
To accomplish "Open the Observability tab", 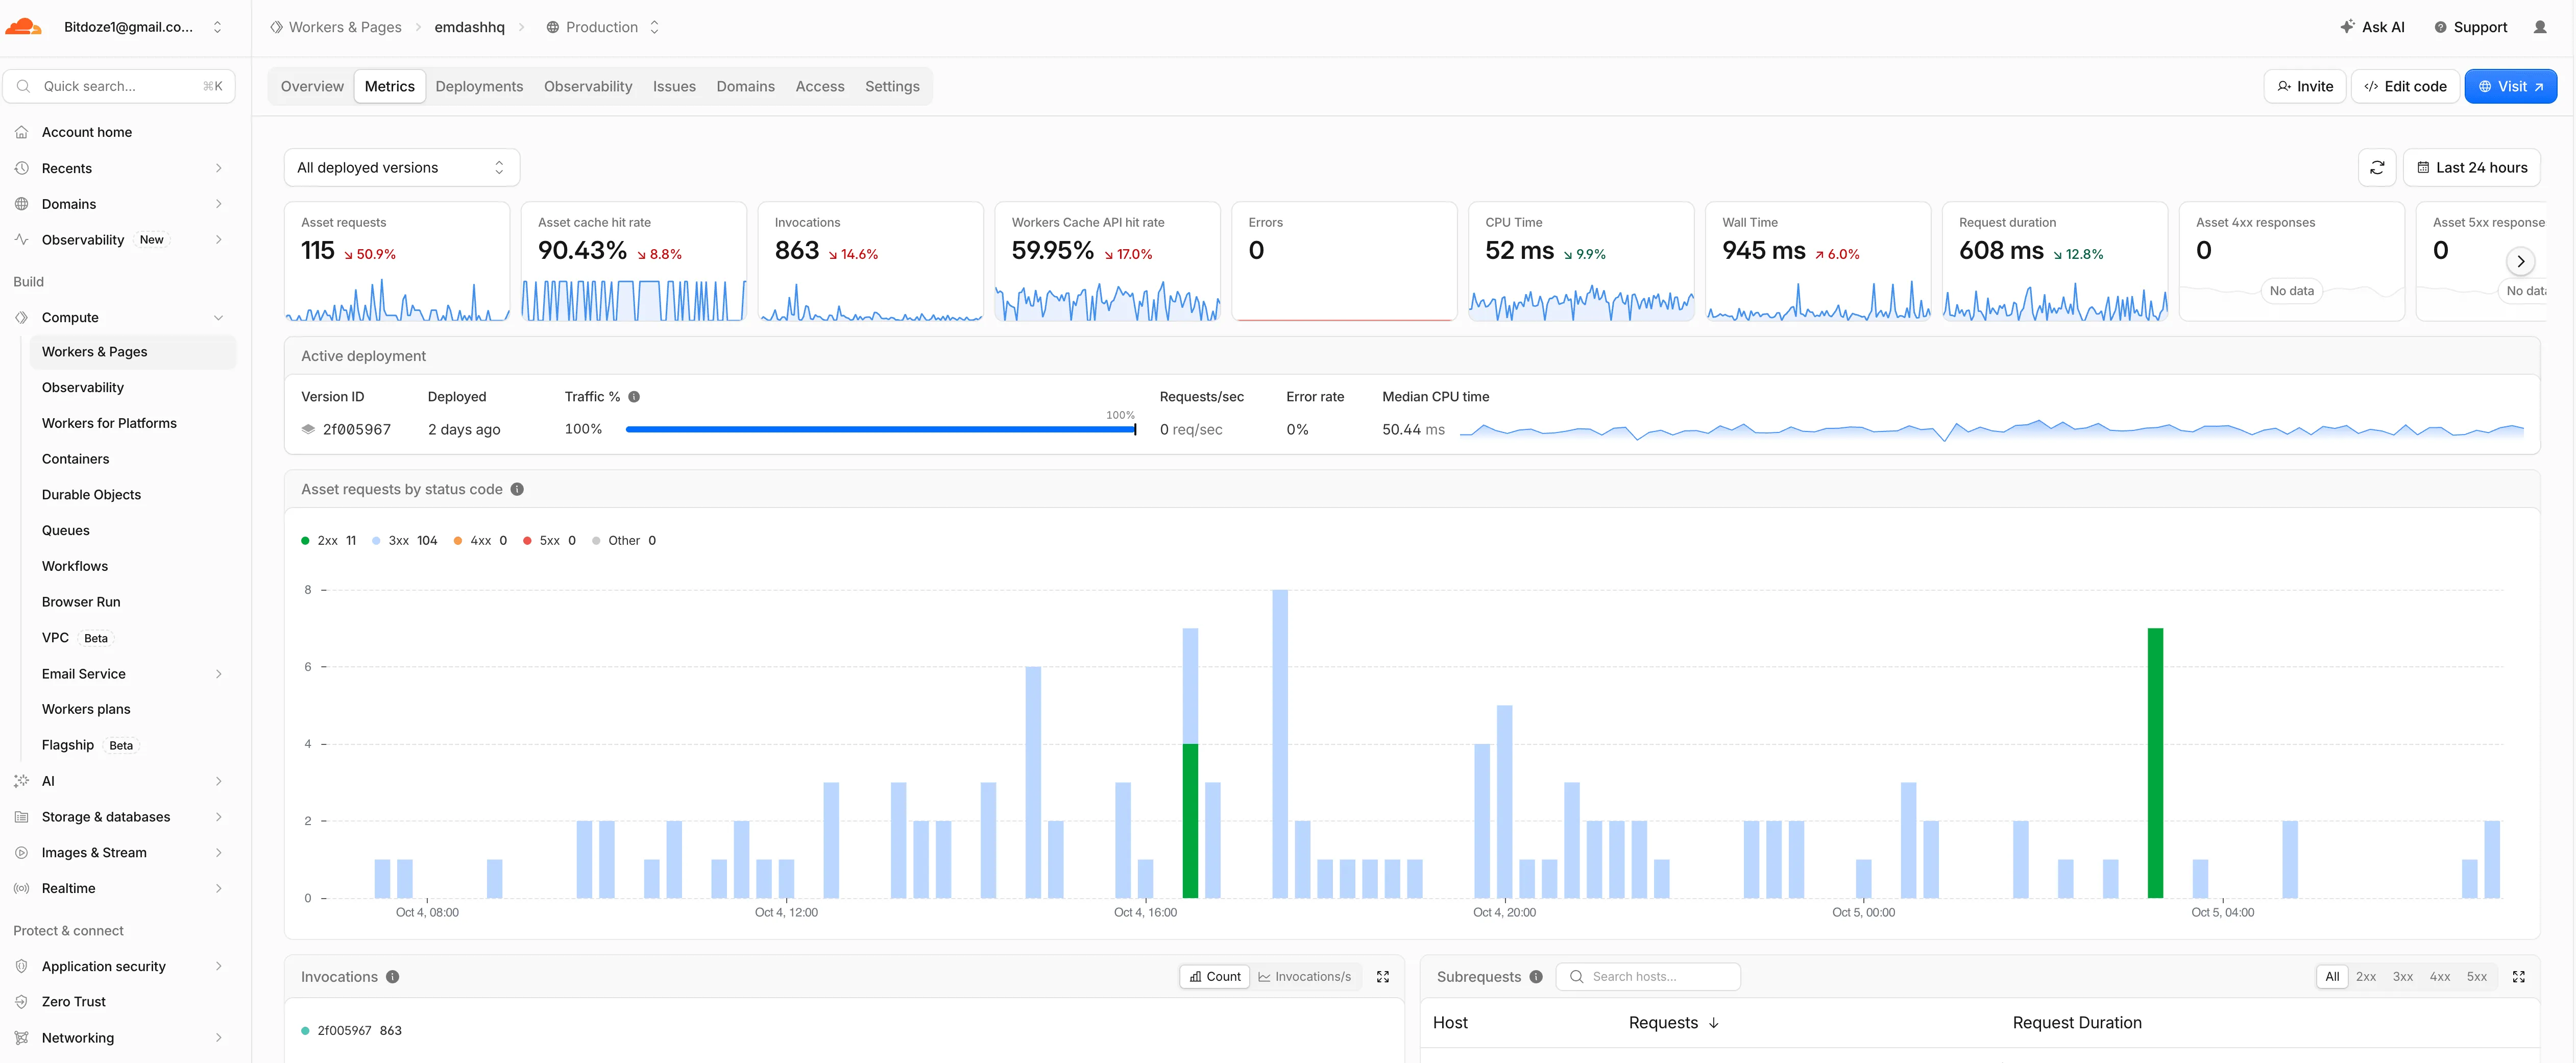I will [x=588, y=87].
